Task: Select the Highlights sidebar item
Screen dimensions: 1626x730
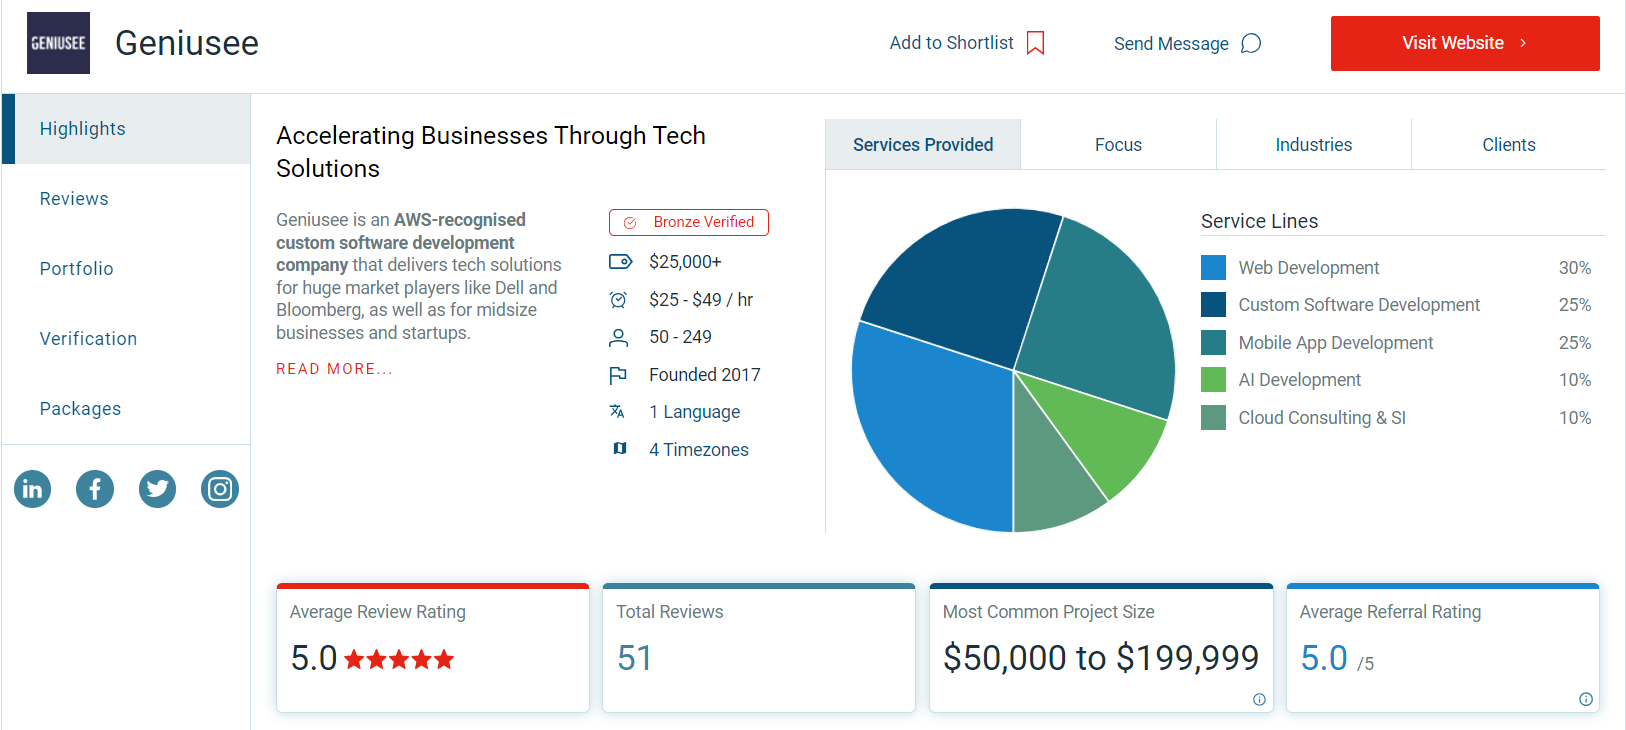Action: tap(126, 129)
